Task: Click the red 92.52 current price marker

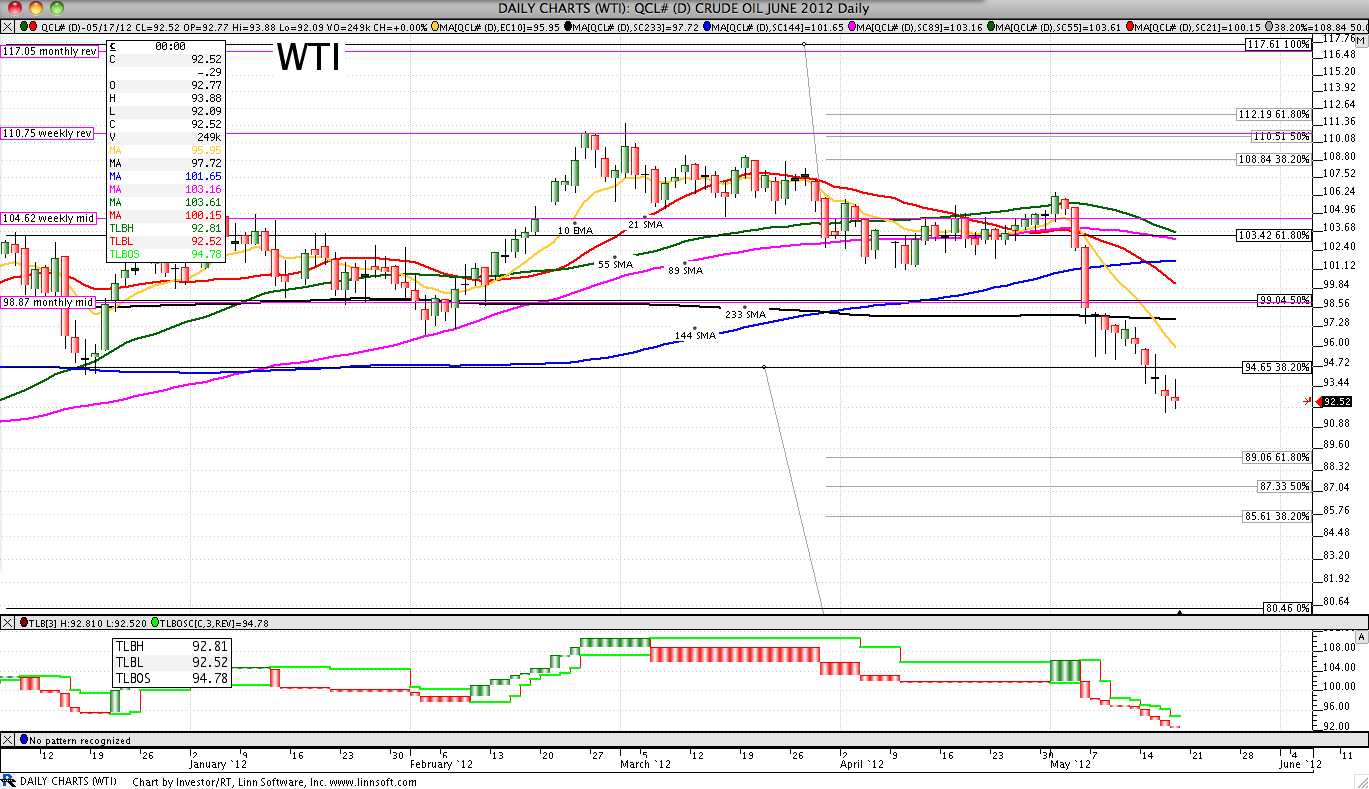Action: tap(1335, 401)
